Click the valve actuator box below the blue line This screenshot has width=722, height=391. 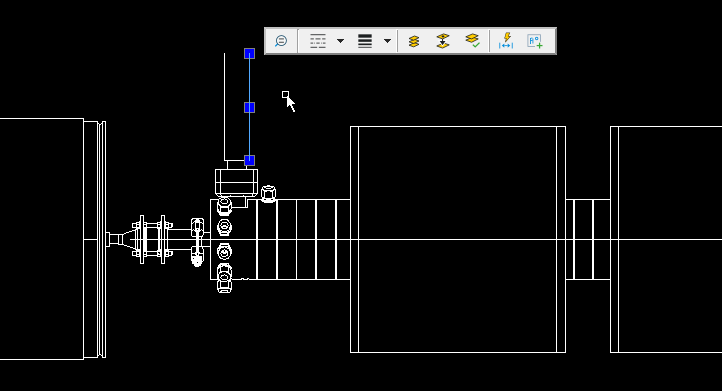236,183
